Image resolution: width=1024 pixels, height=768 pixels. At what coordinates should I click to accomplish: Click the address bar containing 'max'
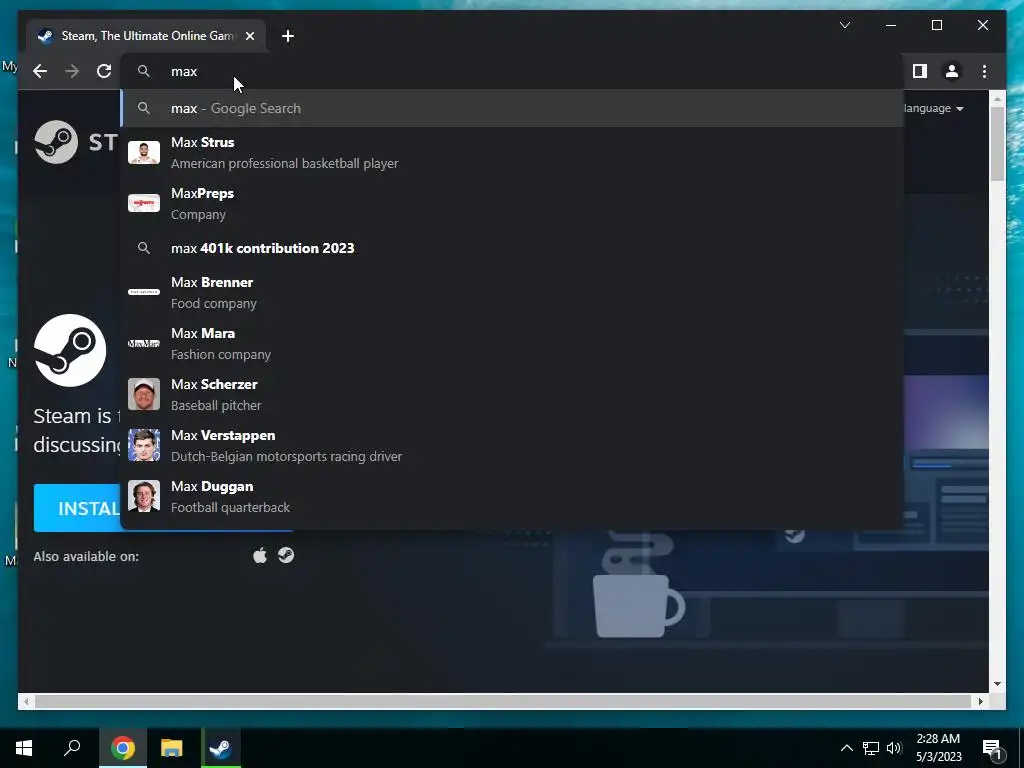pyautogui.click(x=513, y=71)
